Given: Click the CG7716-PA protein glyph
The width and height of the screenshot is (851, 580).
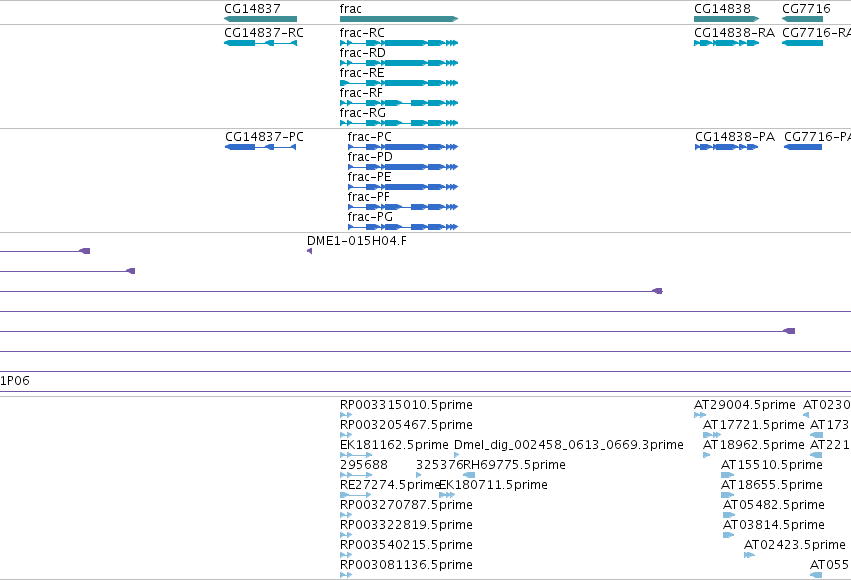Looking at the screenshot, I should coord(803,147).
